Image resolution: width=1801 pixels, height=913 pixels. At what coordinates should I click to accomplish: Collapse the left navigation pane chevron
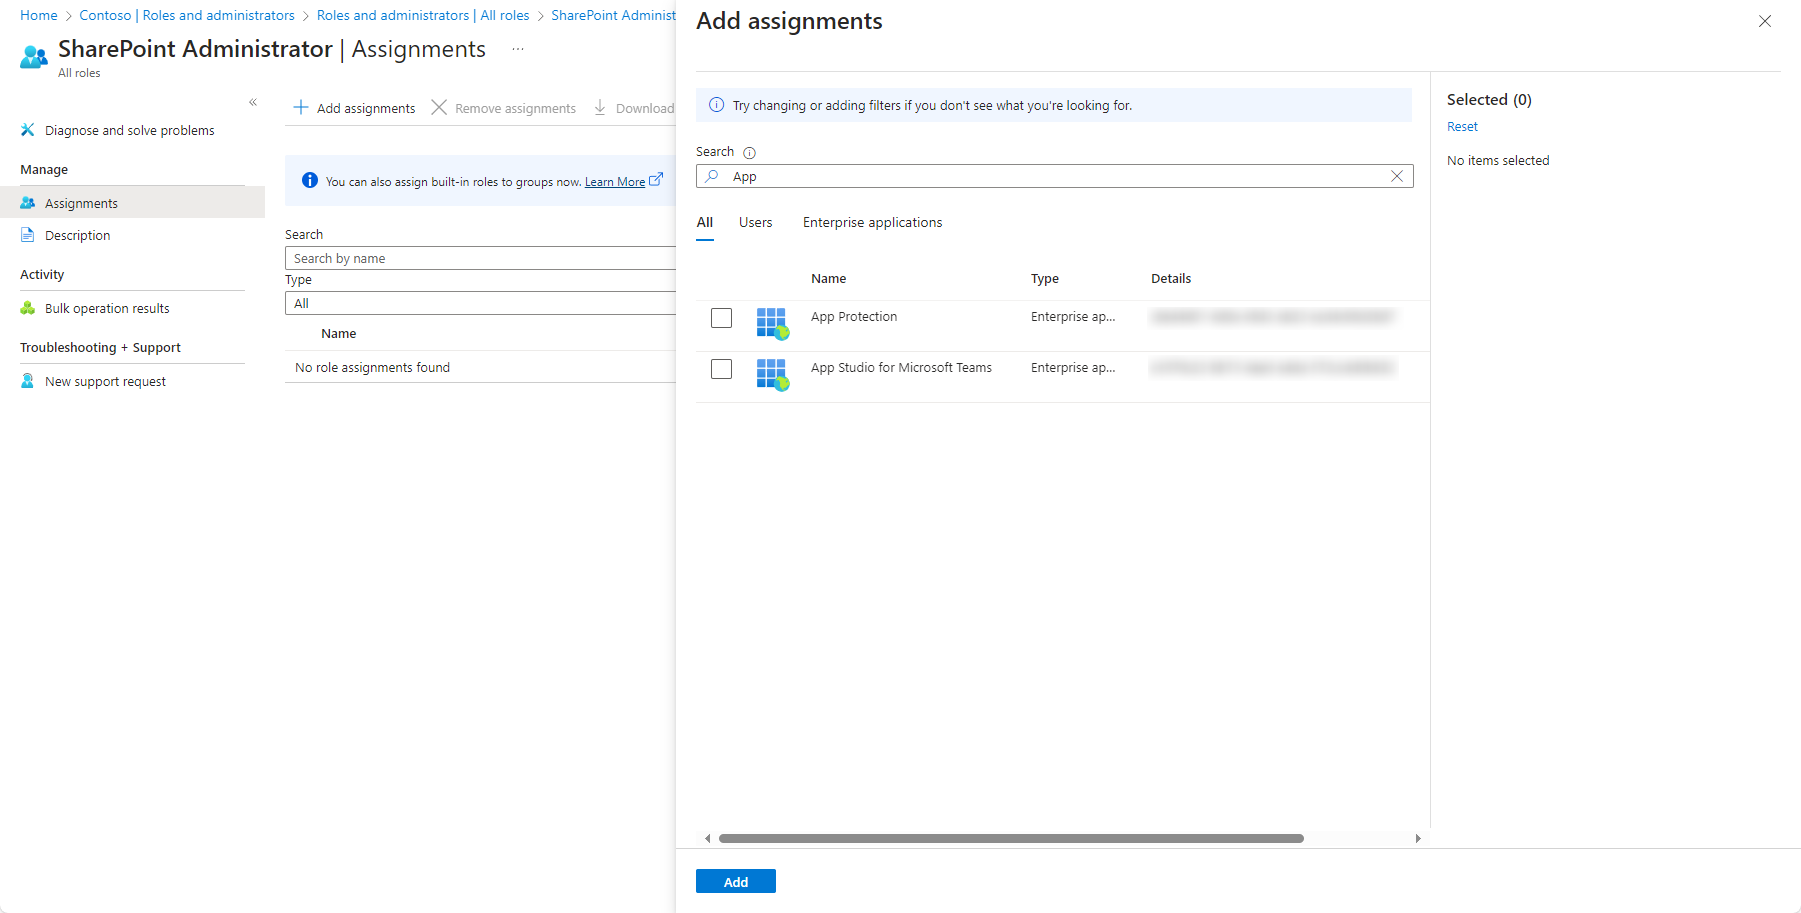(x=253, y=102)
